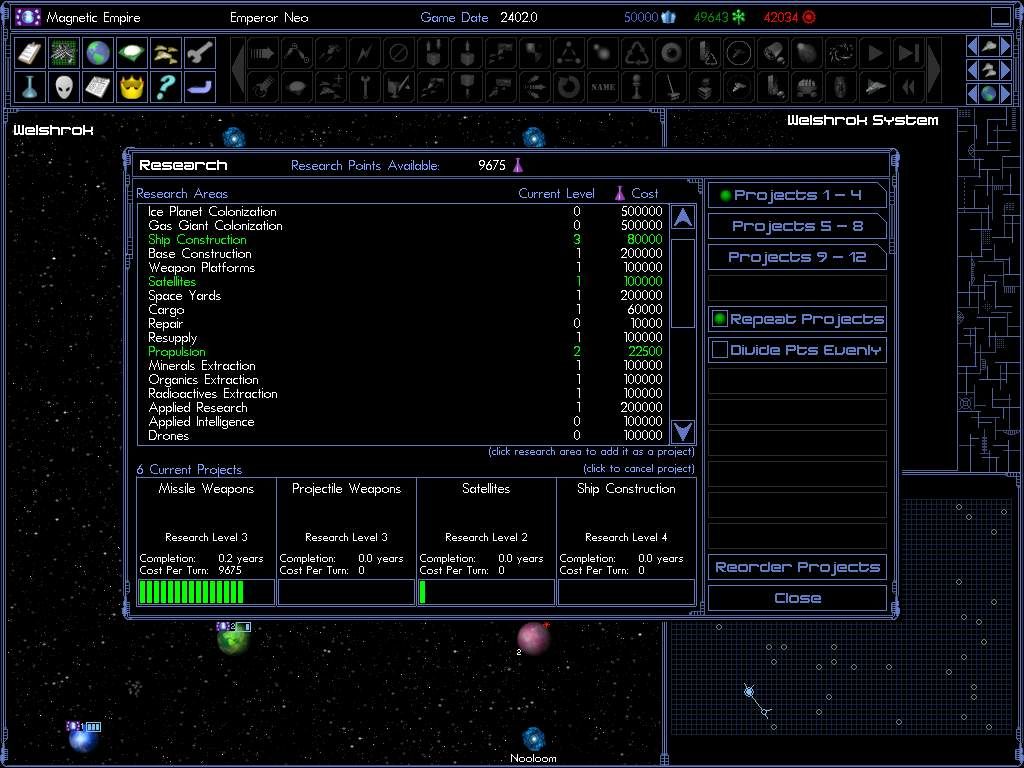Open the globe planets icon
This screenshot has width=1024, height=768.
pyautogui.click(x=97, y=53)
